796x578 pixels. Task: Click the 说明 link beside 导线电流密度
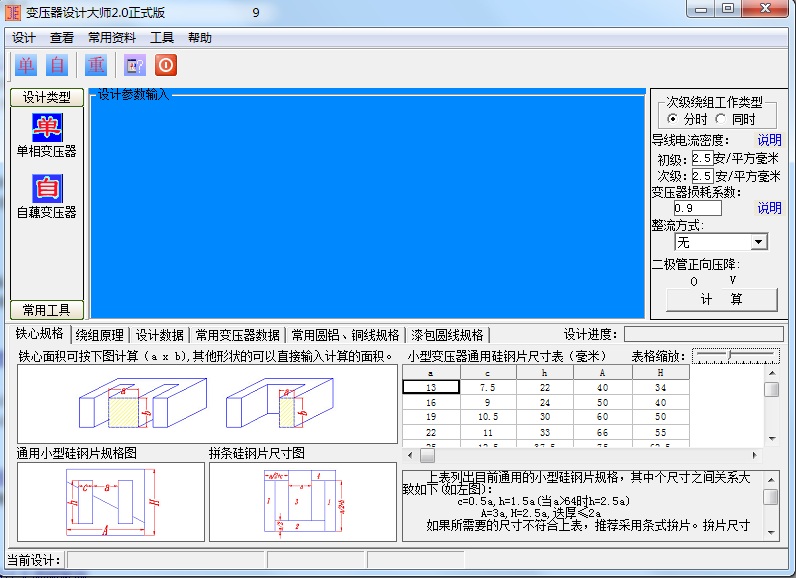[x=769, y=141]
